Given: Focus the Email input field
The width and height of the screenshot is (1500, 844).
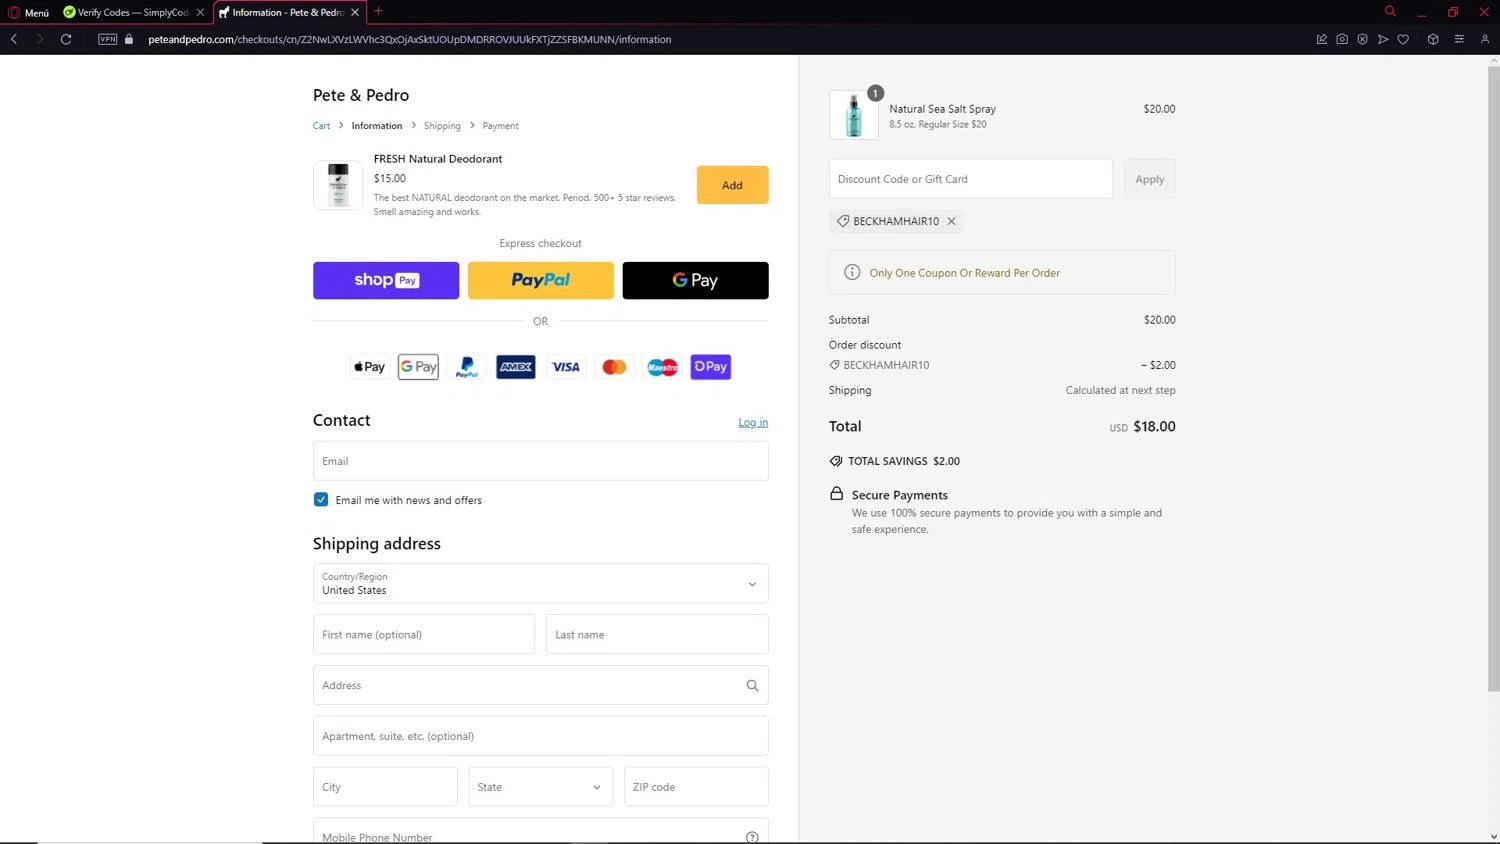Looking at the screenshot, I should point(541,461).
